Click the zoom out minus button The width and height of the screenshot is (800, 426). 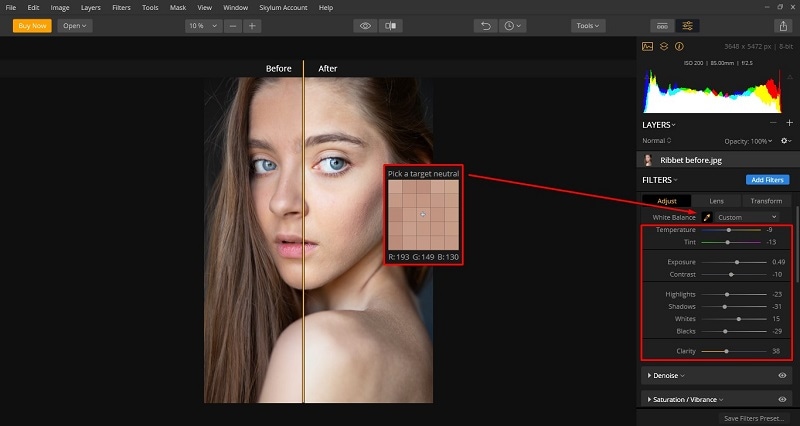(233, 26)
